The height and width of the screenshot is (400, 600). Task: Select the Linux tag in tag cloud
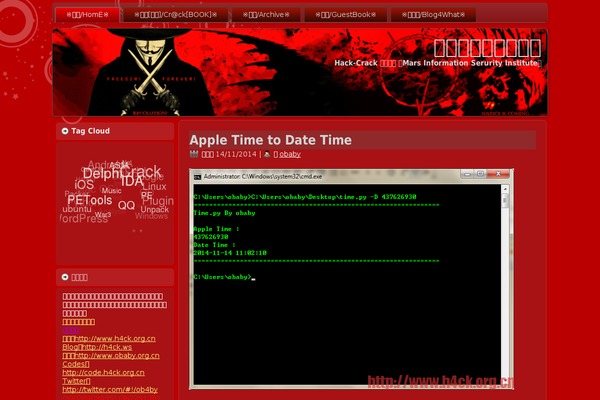(x=154, y=186)
